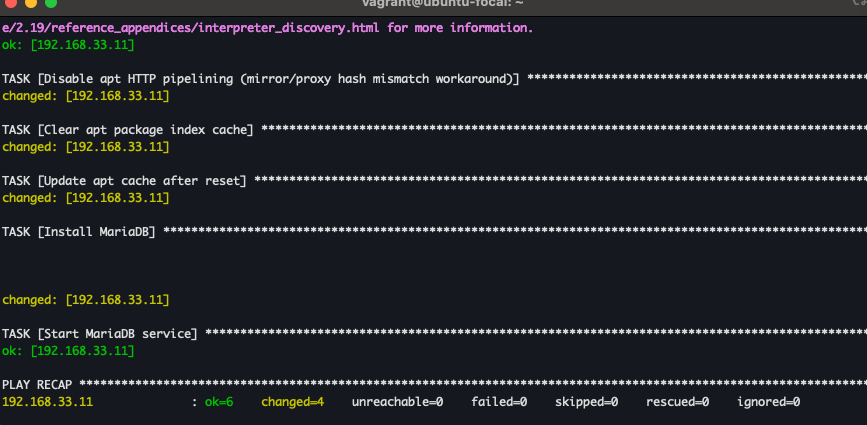Click the 'ignored=0' recap value
Image resolution: width=867 pixels, height=425 pixels.
769,402
